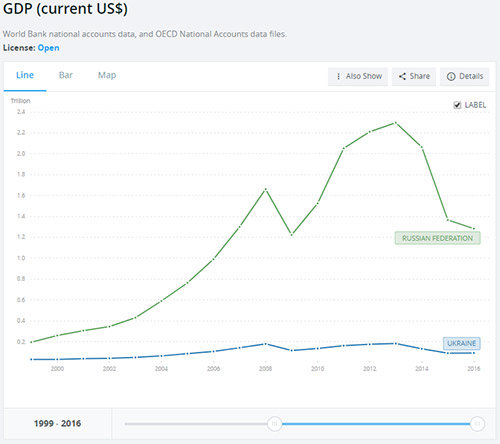This screenshot has width=500, height=444.
Task: Click the three-dot icon in Also Show
Action: coord(338,77)
